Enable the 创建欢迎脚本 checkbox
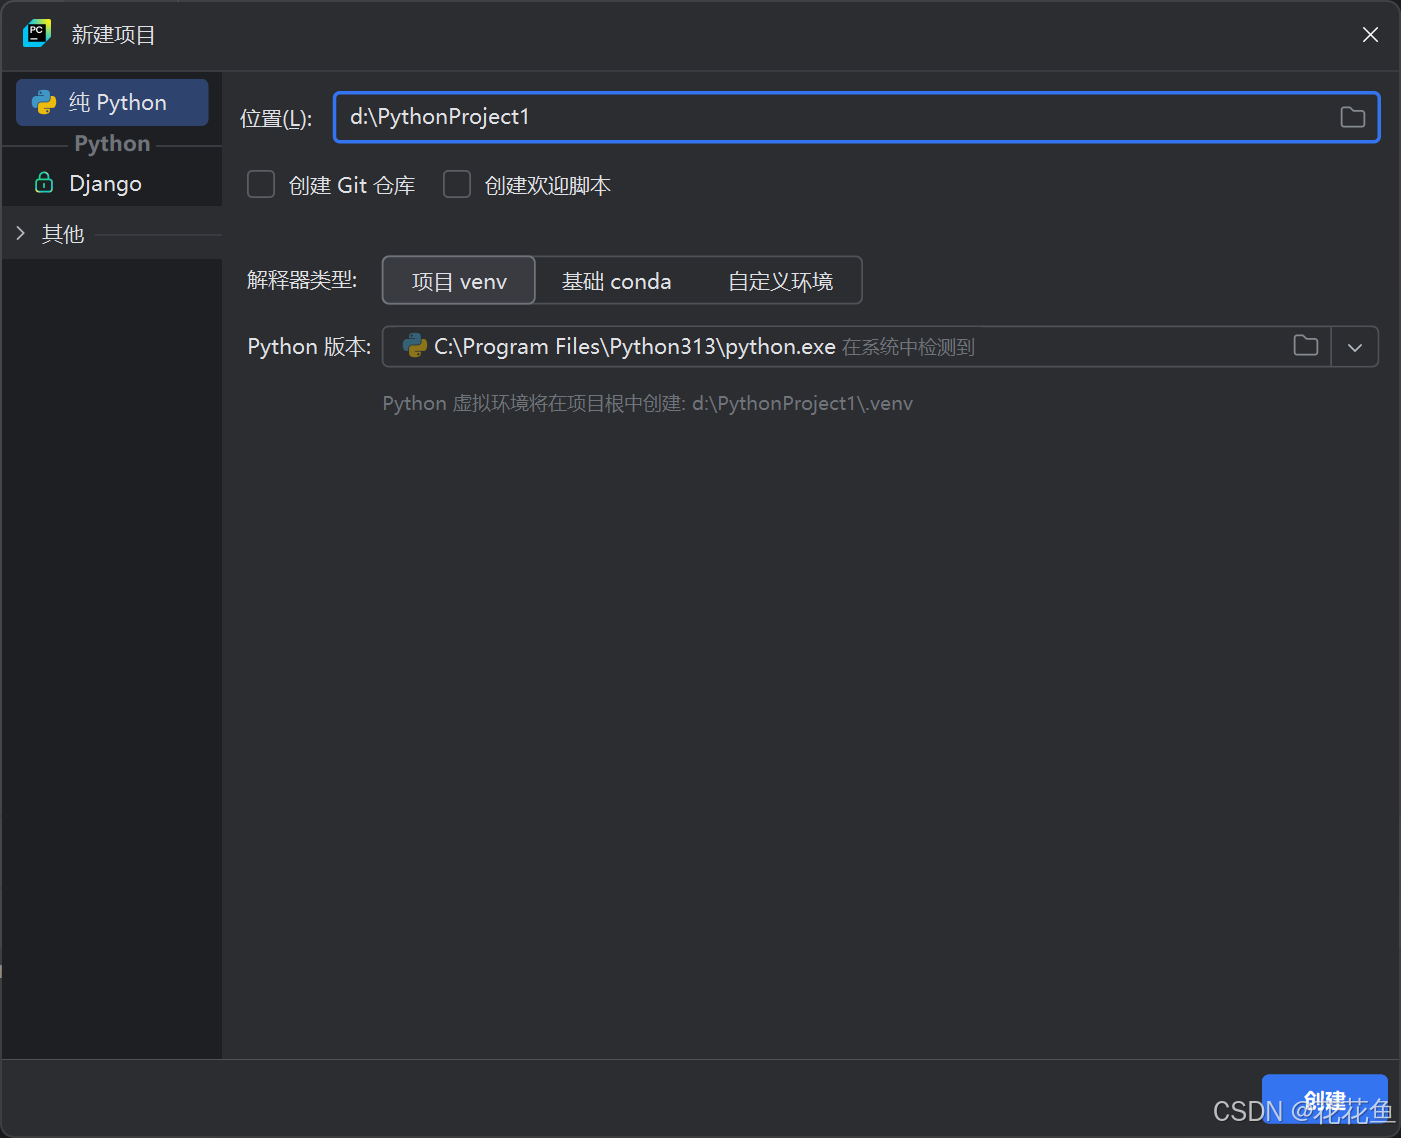Image resolution: width=1401 pixels, height=1138 pixels. click(x=457, y=185)
